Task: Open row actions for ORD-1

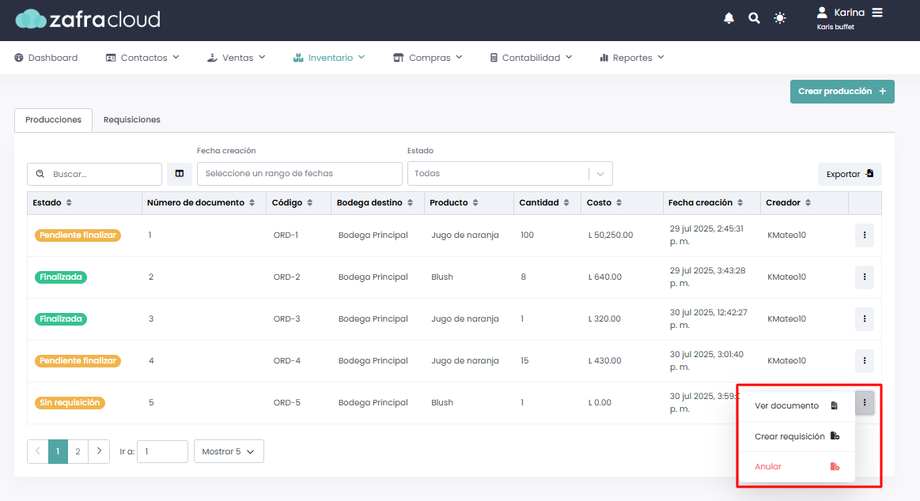Action: (864, 236)
